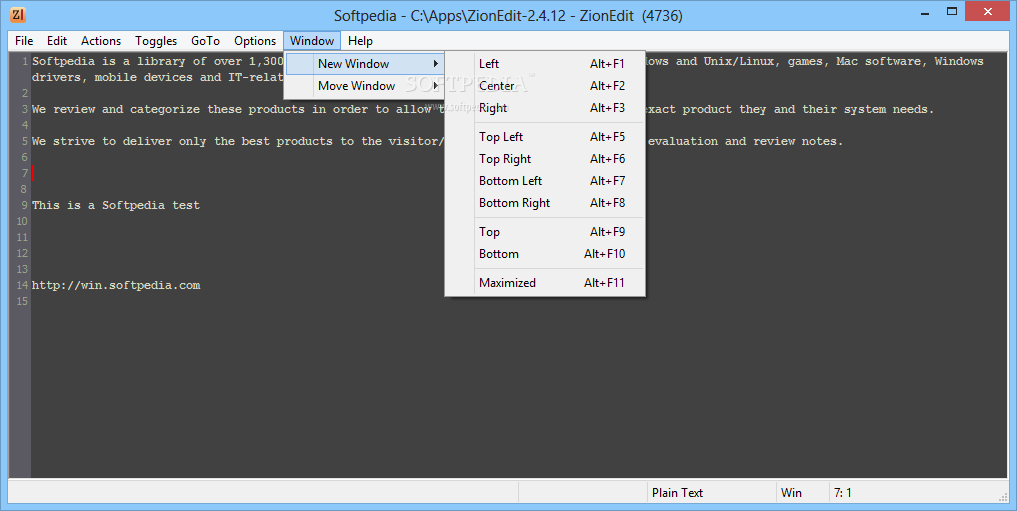Click the Win line-ending status field
This screenshot has width=1017, height=511.
[x=802, y=493]
